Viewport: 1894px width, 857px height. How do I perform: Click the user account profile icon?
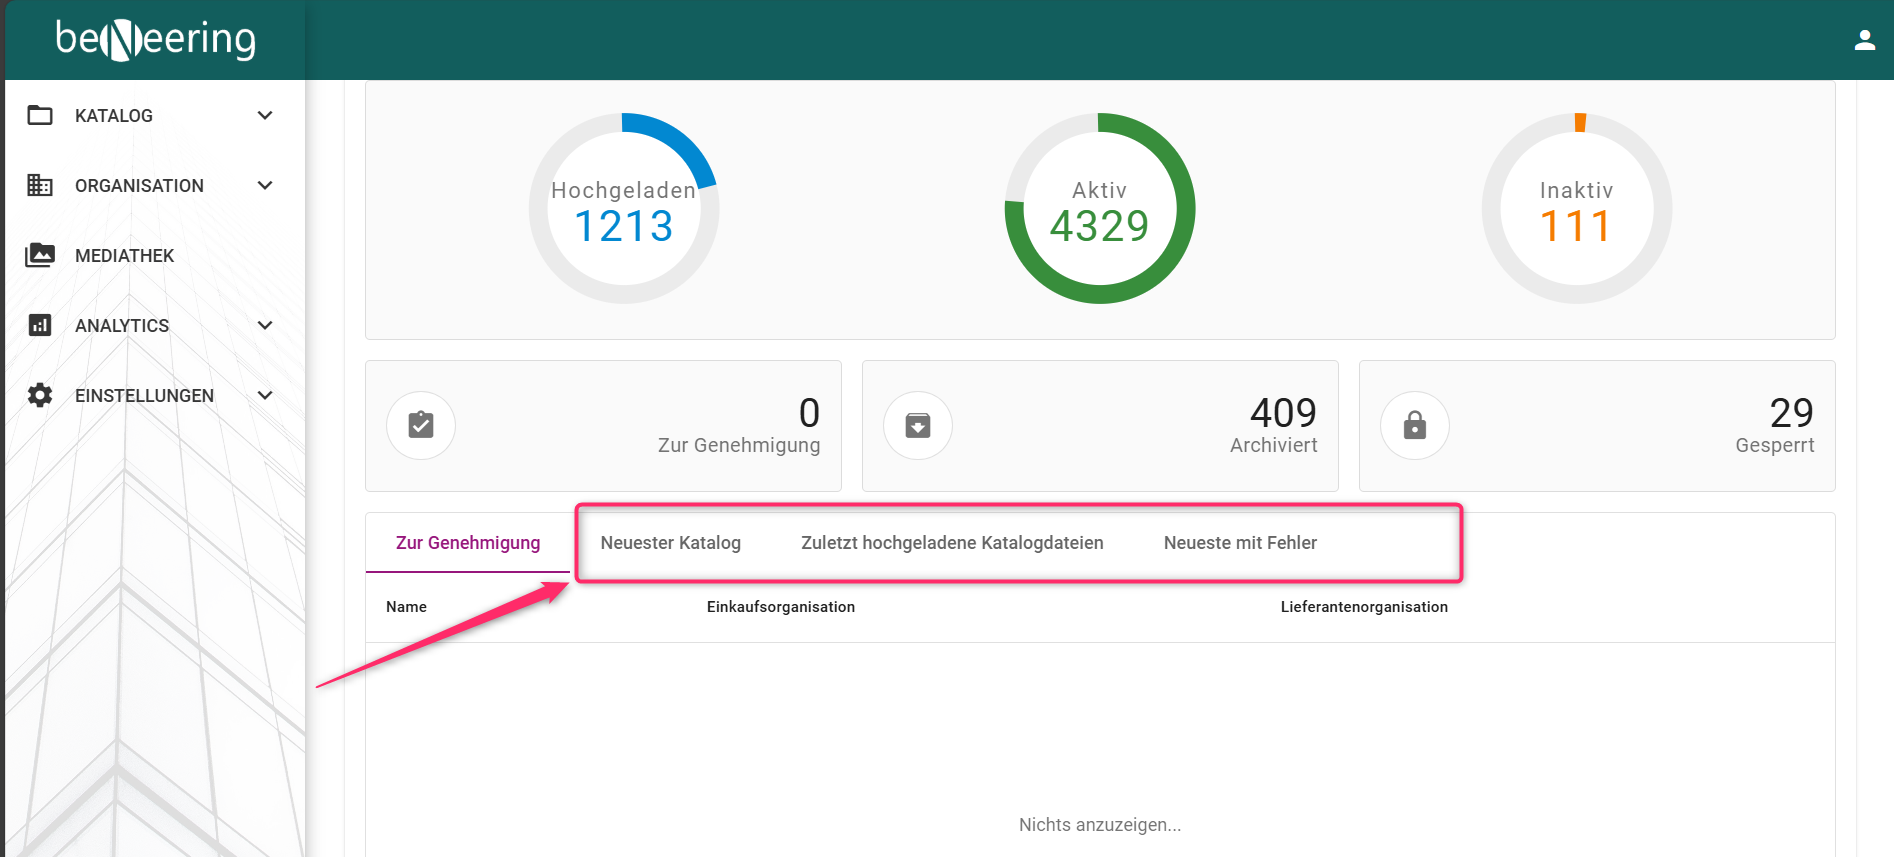pyautogui.click(x=1864, y=40)
